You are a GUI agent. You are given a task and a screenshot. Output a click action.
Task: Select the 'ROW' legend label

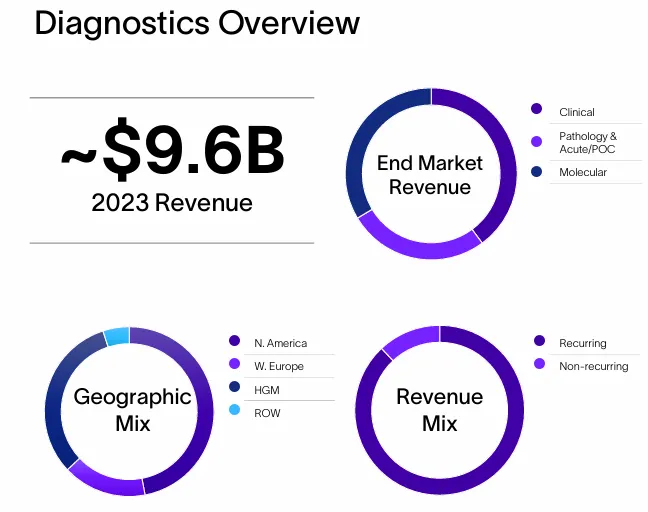[x=267, y=413]
